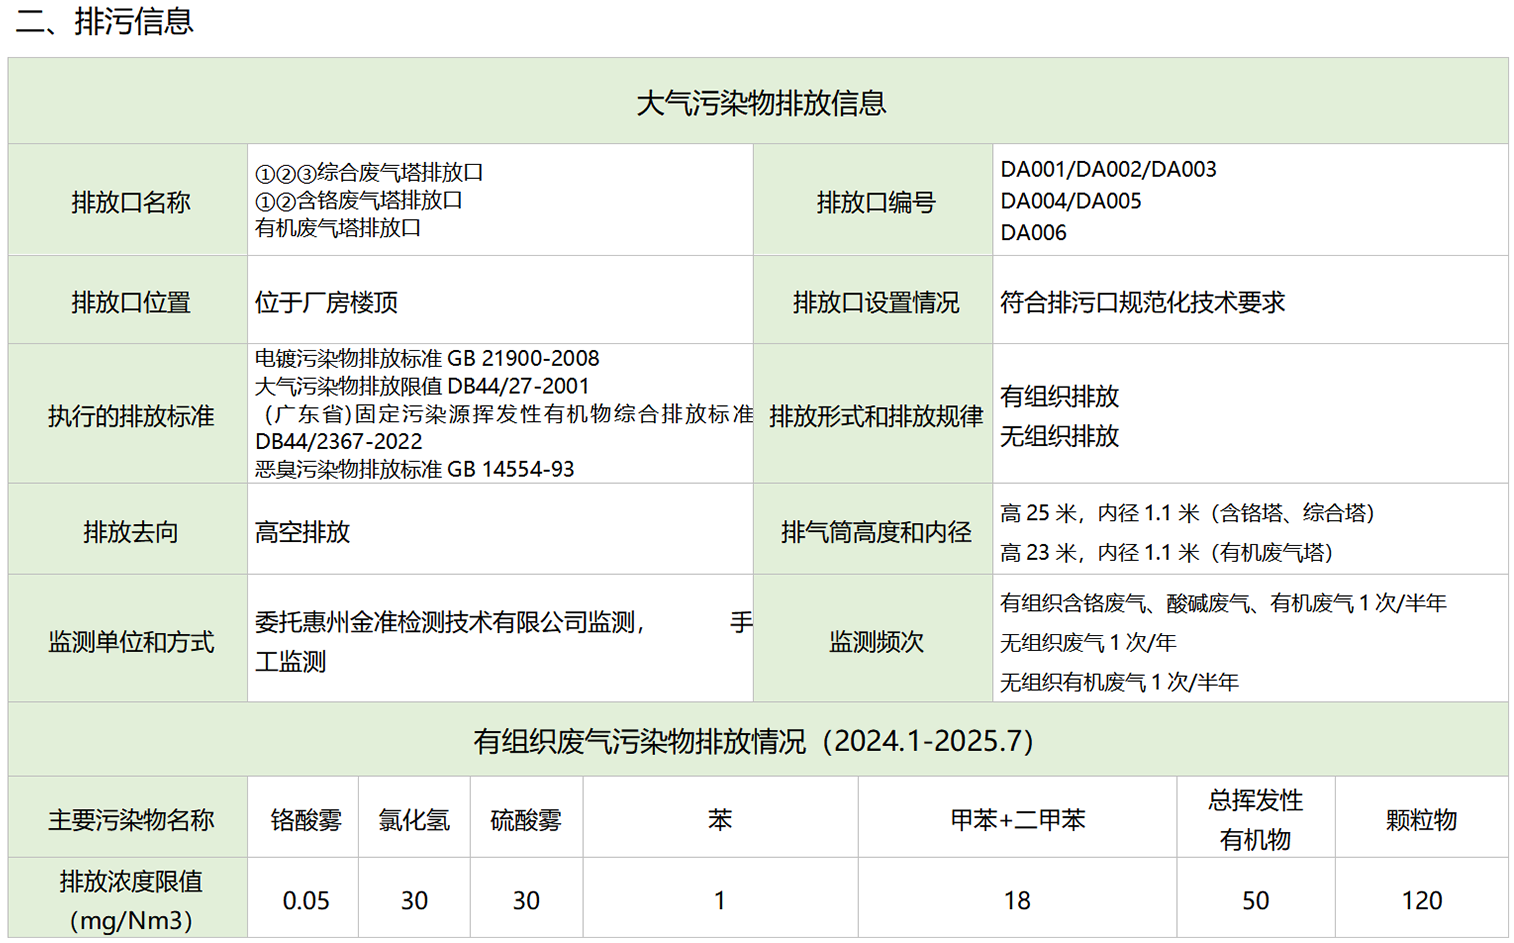Image resolution: width=1514 pixels, height=943 pixels.
Task: Select the DB44/2367-2022 standard number
Action: point(338,442)
